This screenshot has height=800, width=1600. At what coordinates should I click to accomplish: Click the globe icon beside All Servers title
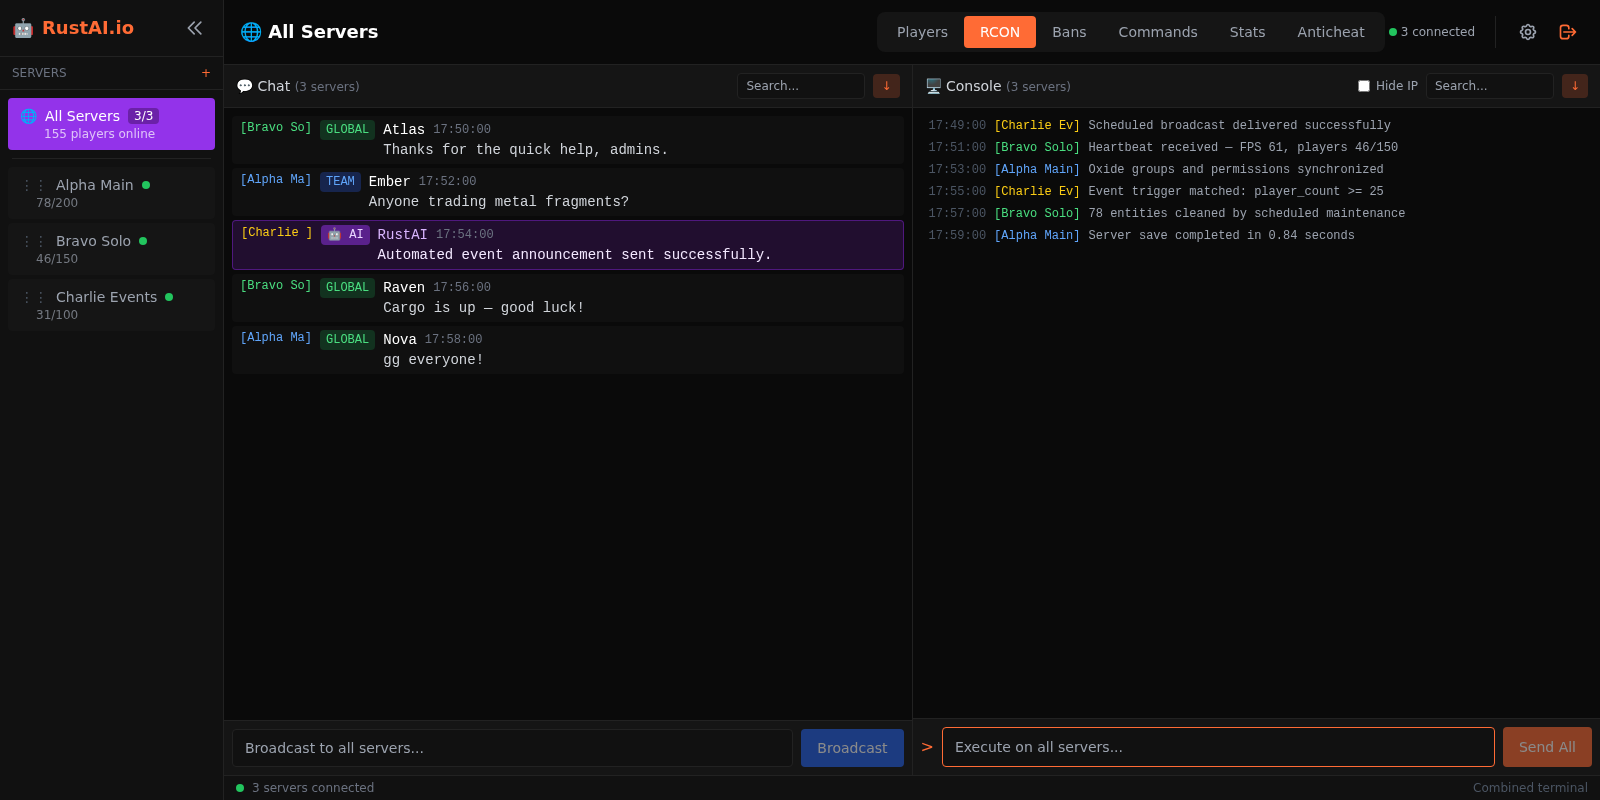click(x=251, y=32)
